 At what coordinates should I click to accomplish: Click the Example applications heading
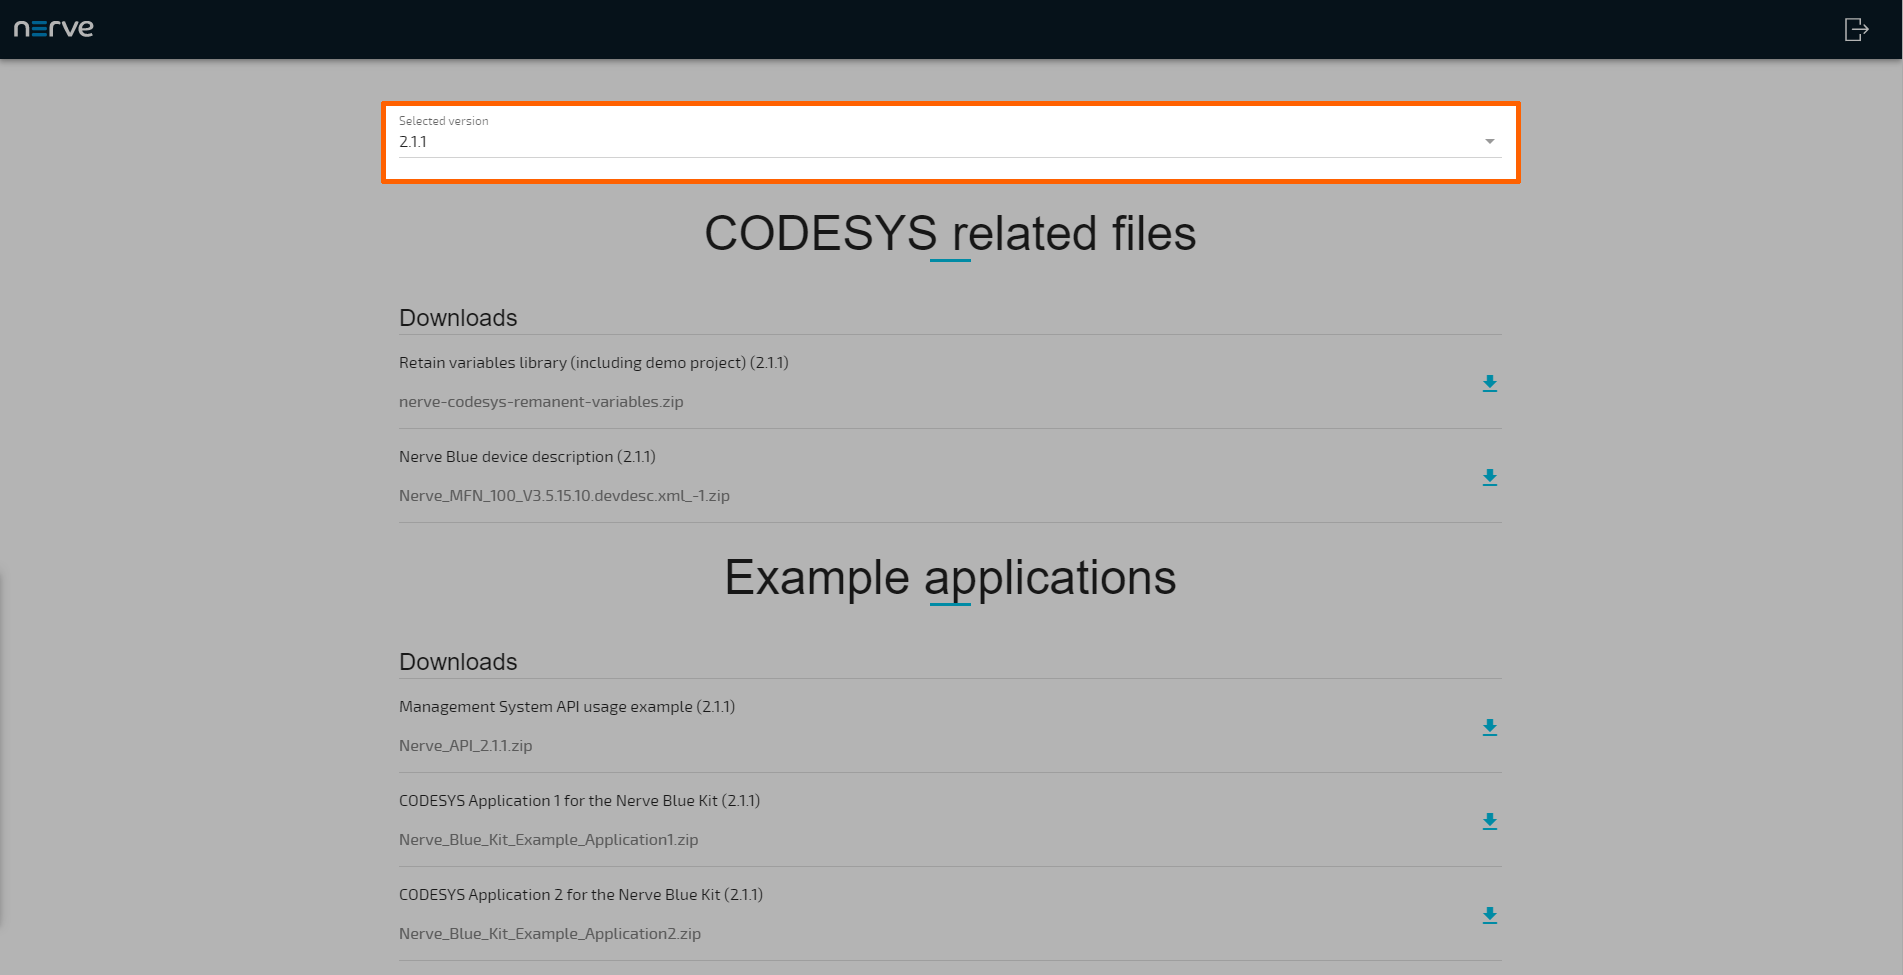[x=949, y=577]
